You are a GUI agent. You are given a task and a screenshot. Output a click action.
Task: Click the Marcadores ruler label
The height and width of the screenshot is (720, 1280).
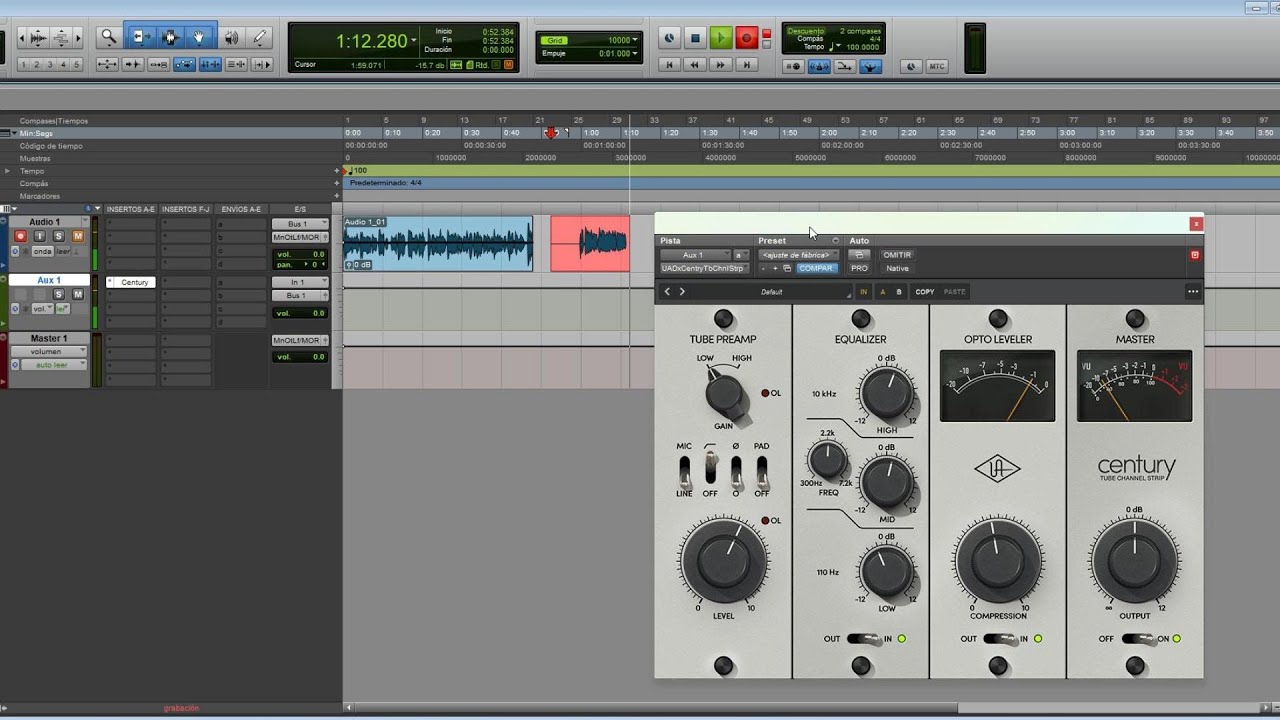pos(40,196)
